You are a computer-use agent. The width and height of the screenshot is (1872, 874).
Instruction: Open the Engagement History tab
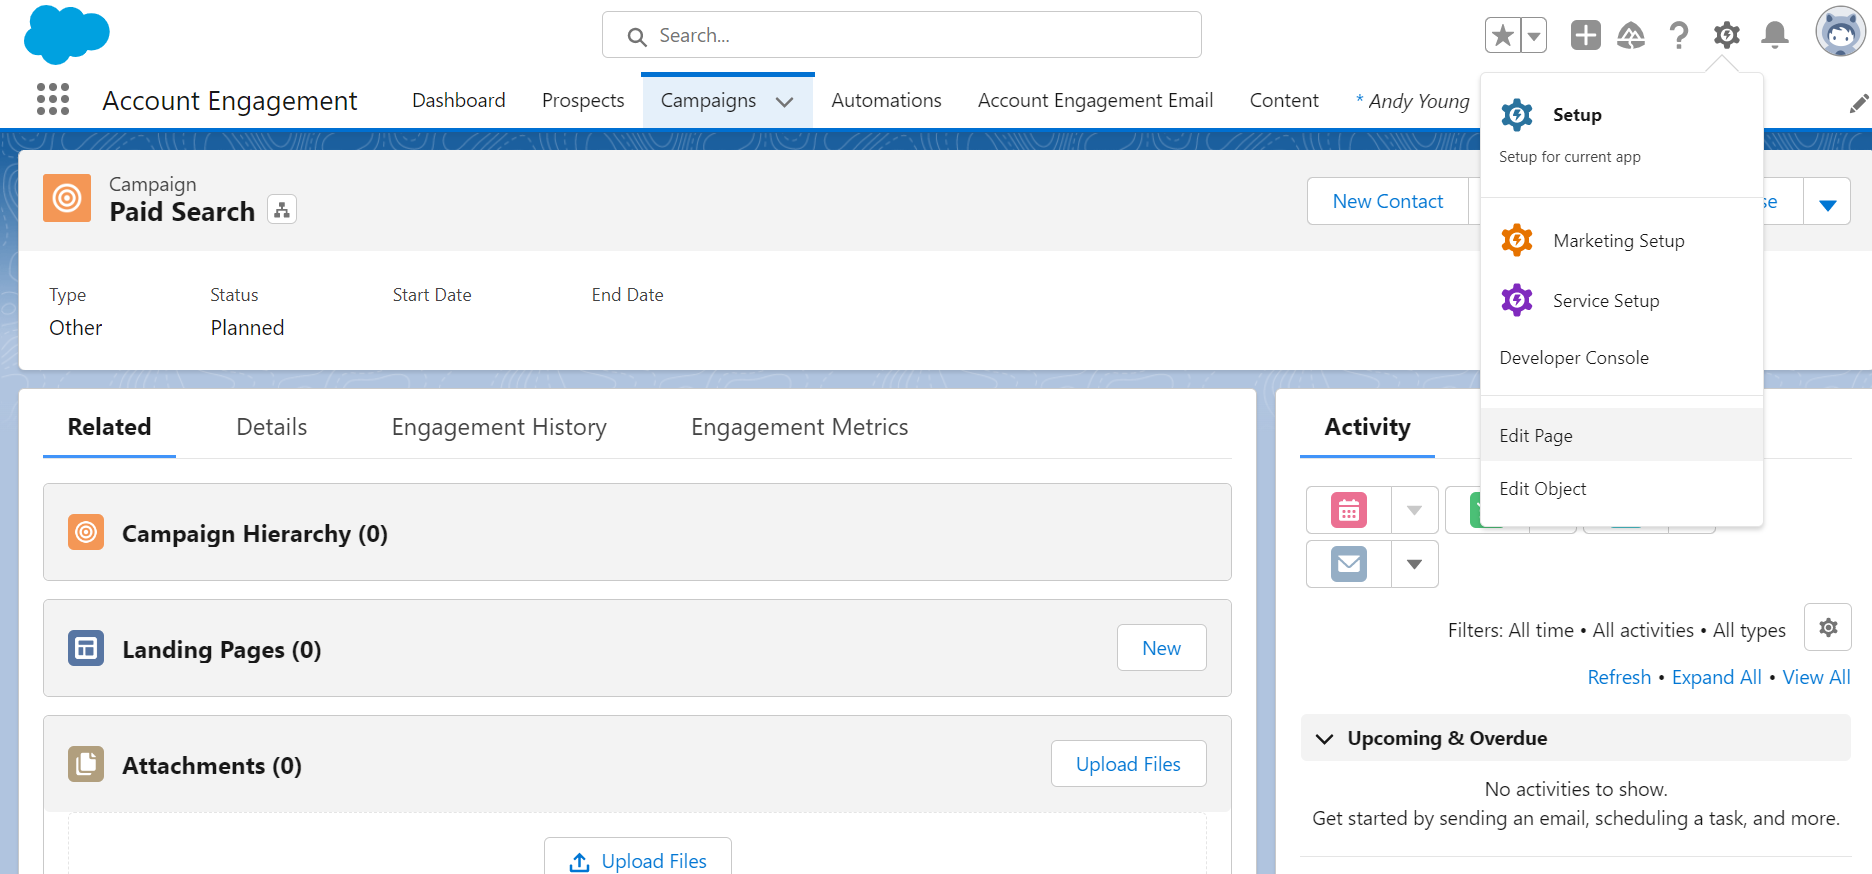499,427
